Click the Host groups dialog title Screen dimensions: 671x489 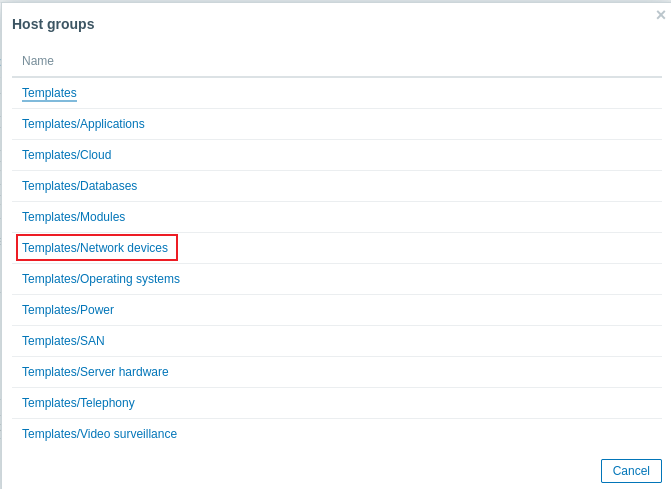pos(53,24)
